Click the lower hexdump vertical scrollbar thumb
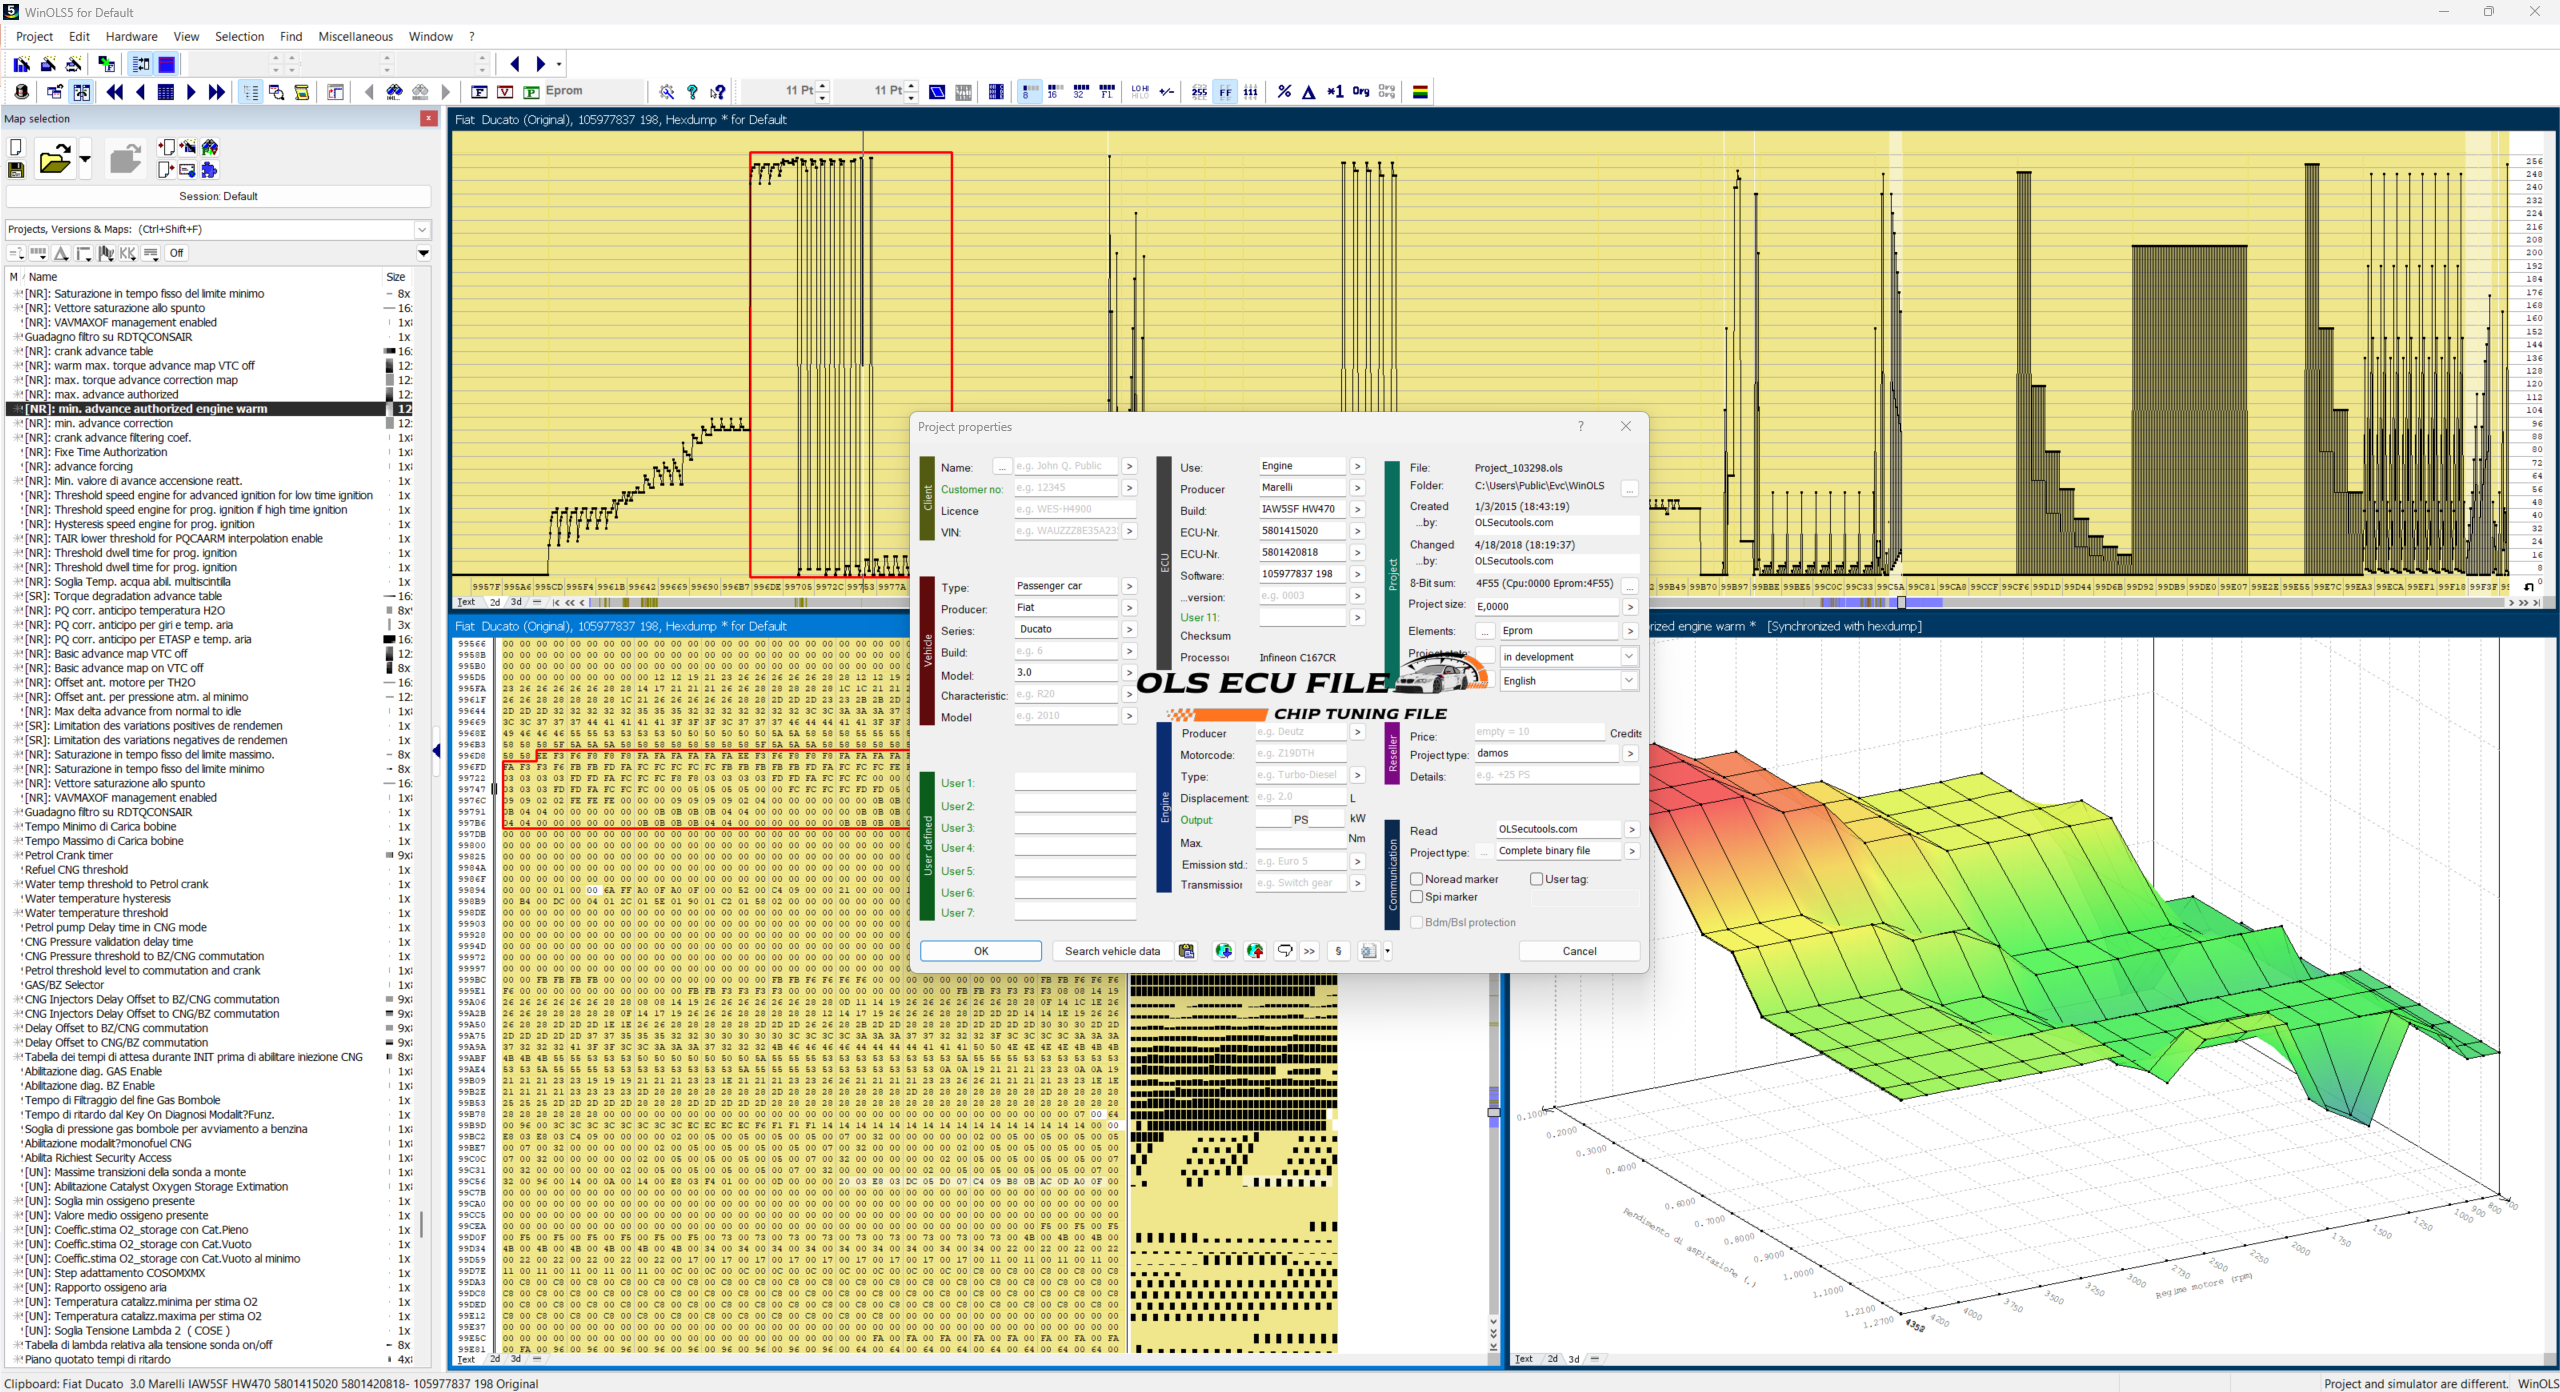 1494,1112
